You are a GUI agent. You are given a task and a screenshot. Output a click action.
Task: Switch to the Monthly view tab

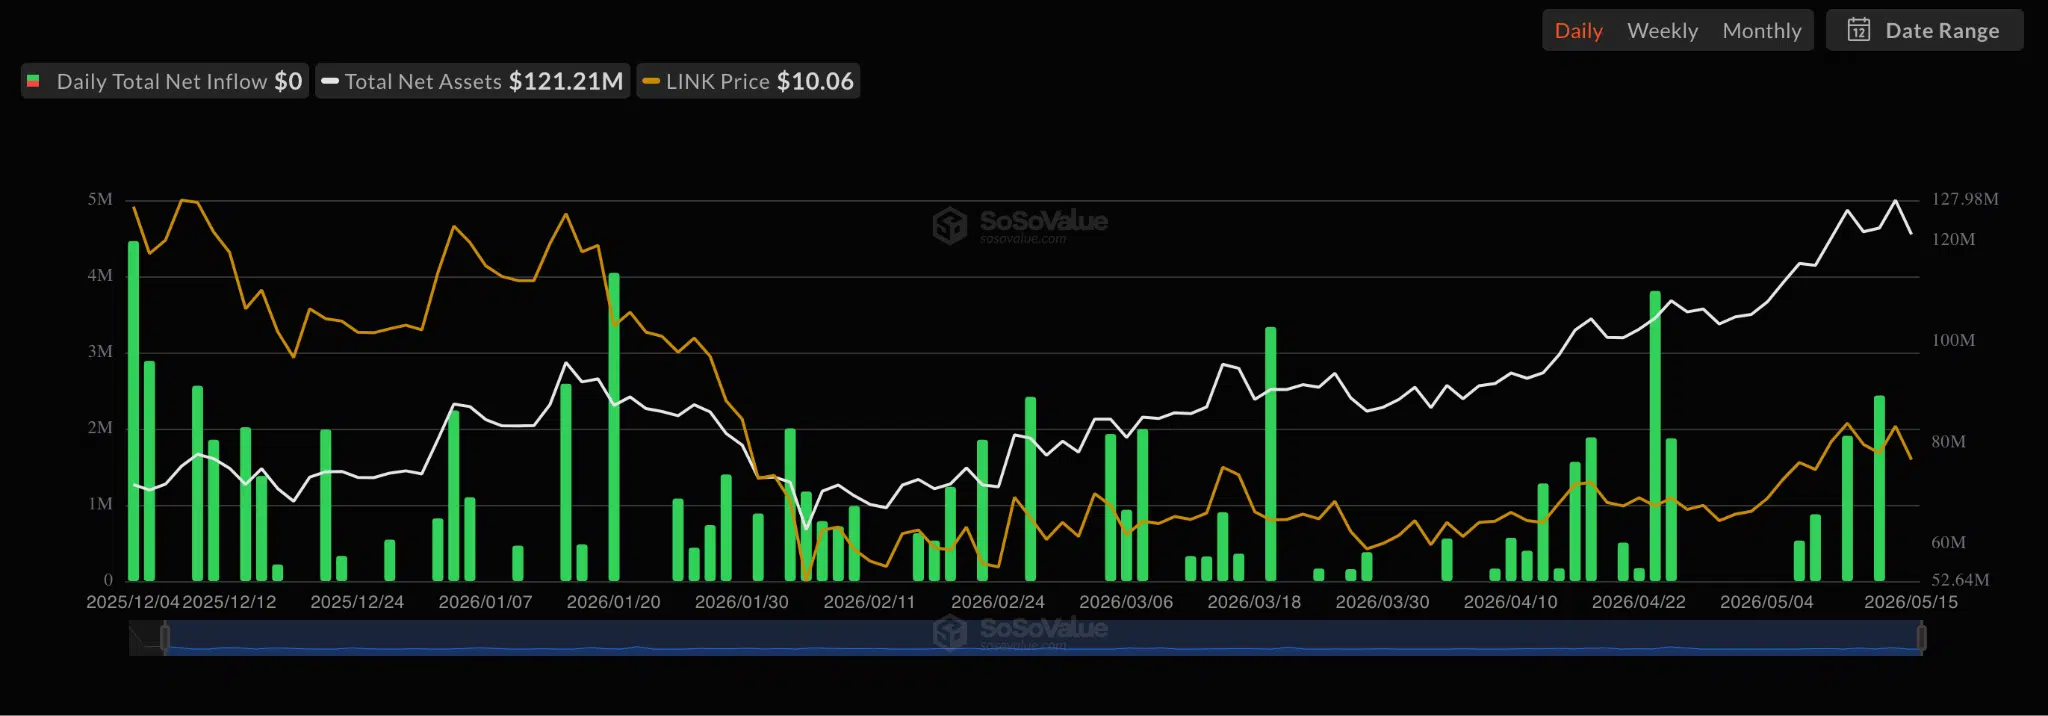click(x=1762, y=31)
